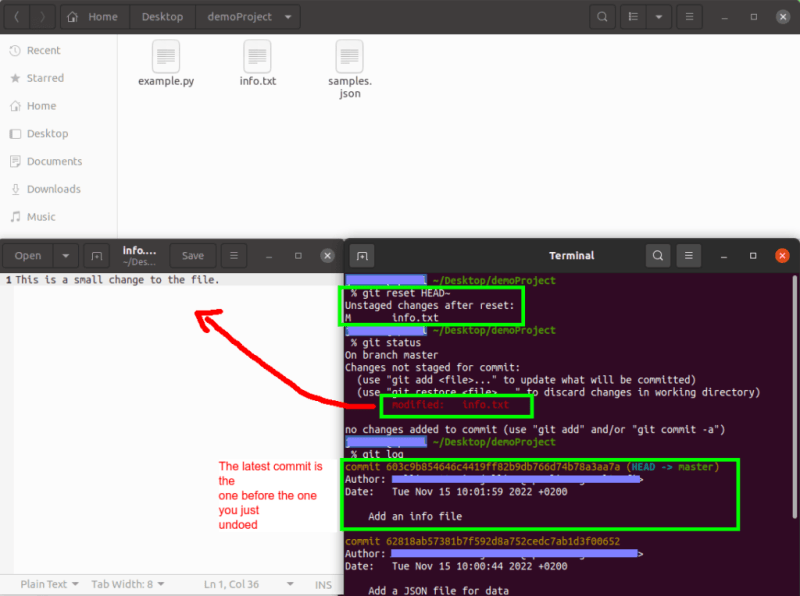Click 'On branch master' terminal line
The width and height of the screenshot is (800, 596).
(391, 355)
